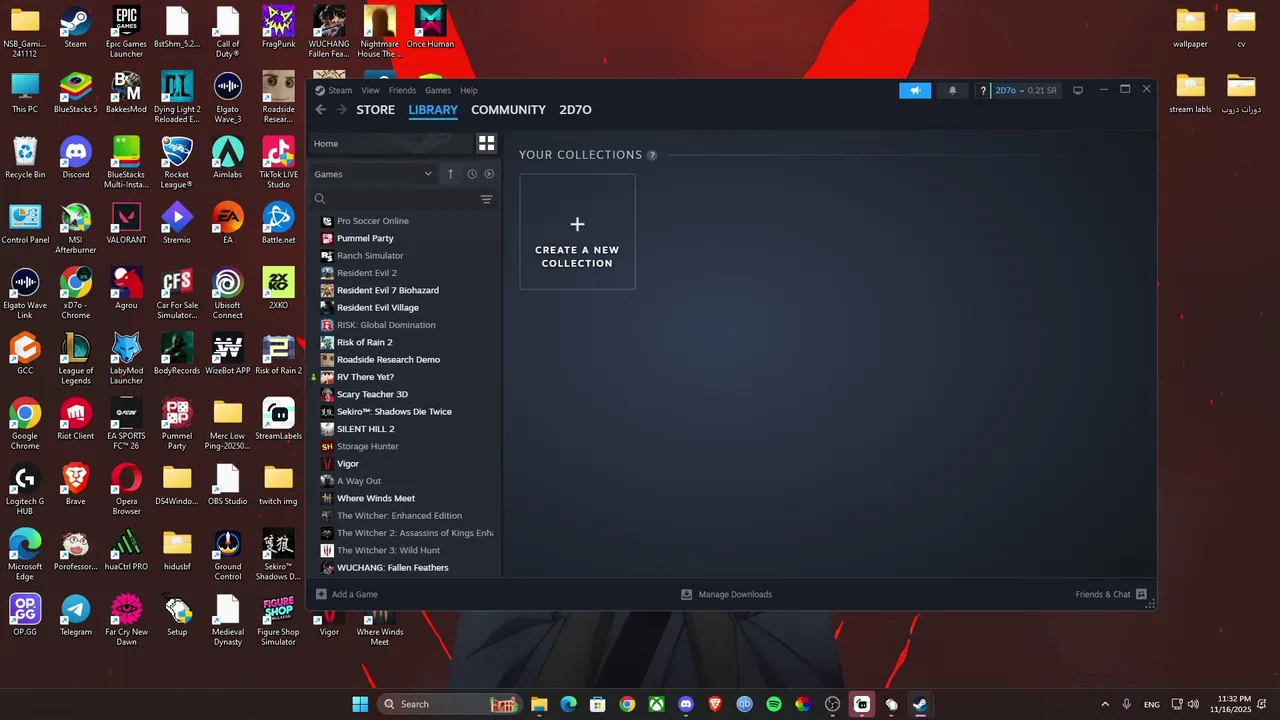
Task: Click the Rocket League desktop icon
Action: click(x=177, y=162)
